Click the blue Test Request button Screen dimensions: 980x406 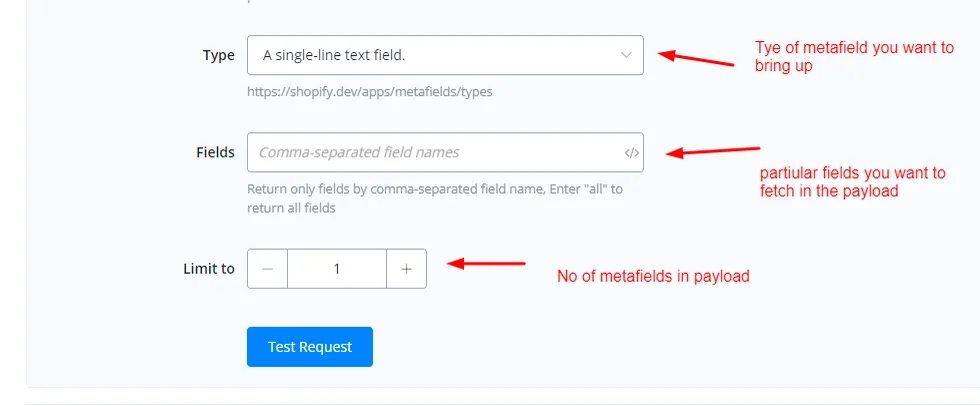pos(310,347)
